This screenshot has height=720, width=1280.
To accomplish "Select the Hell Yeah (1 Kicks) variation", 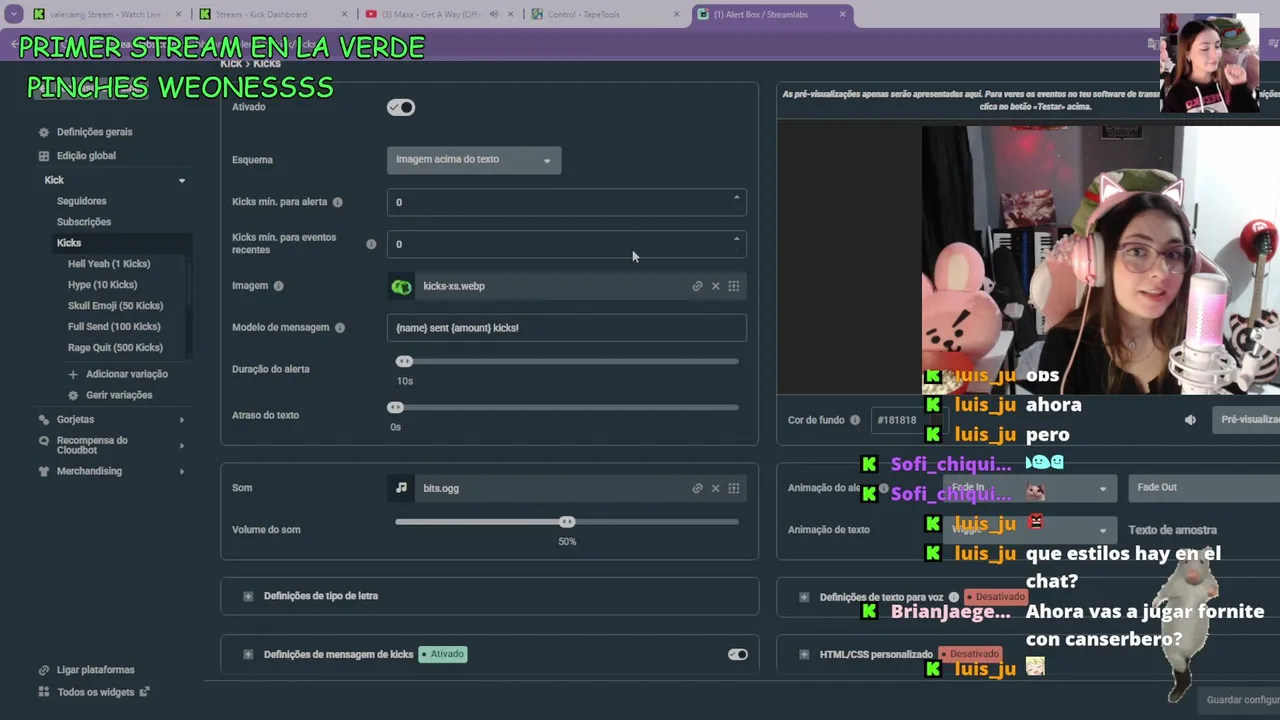I will pyautogui.click(x=109, y=264).
